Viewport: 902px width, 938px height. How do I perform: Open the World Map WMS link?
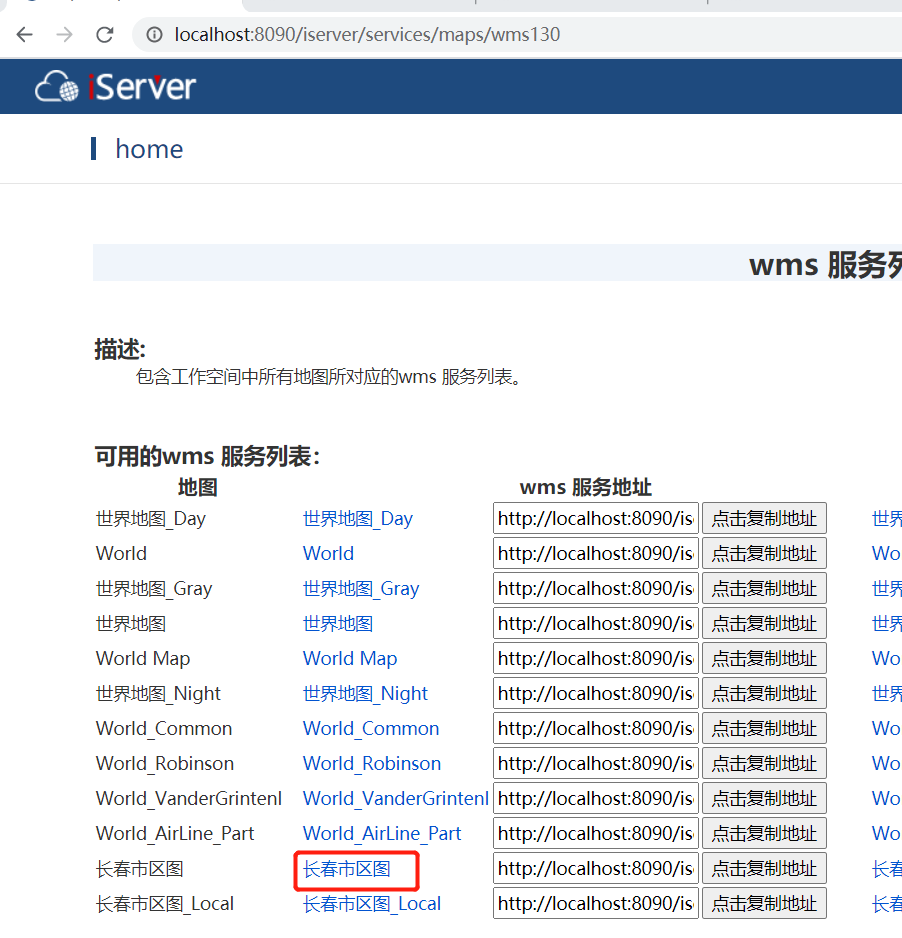(x=350, y=659)
